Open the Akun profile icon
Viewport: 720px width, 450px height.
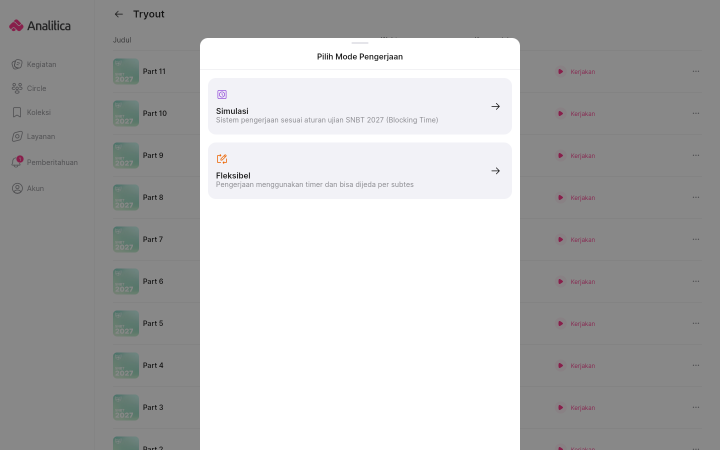[17, 188]
